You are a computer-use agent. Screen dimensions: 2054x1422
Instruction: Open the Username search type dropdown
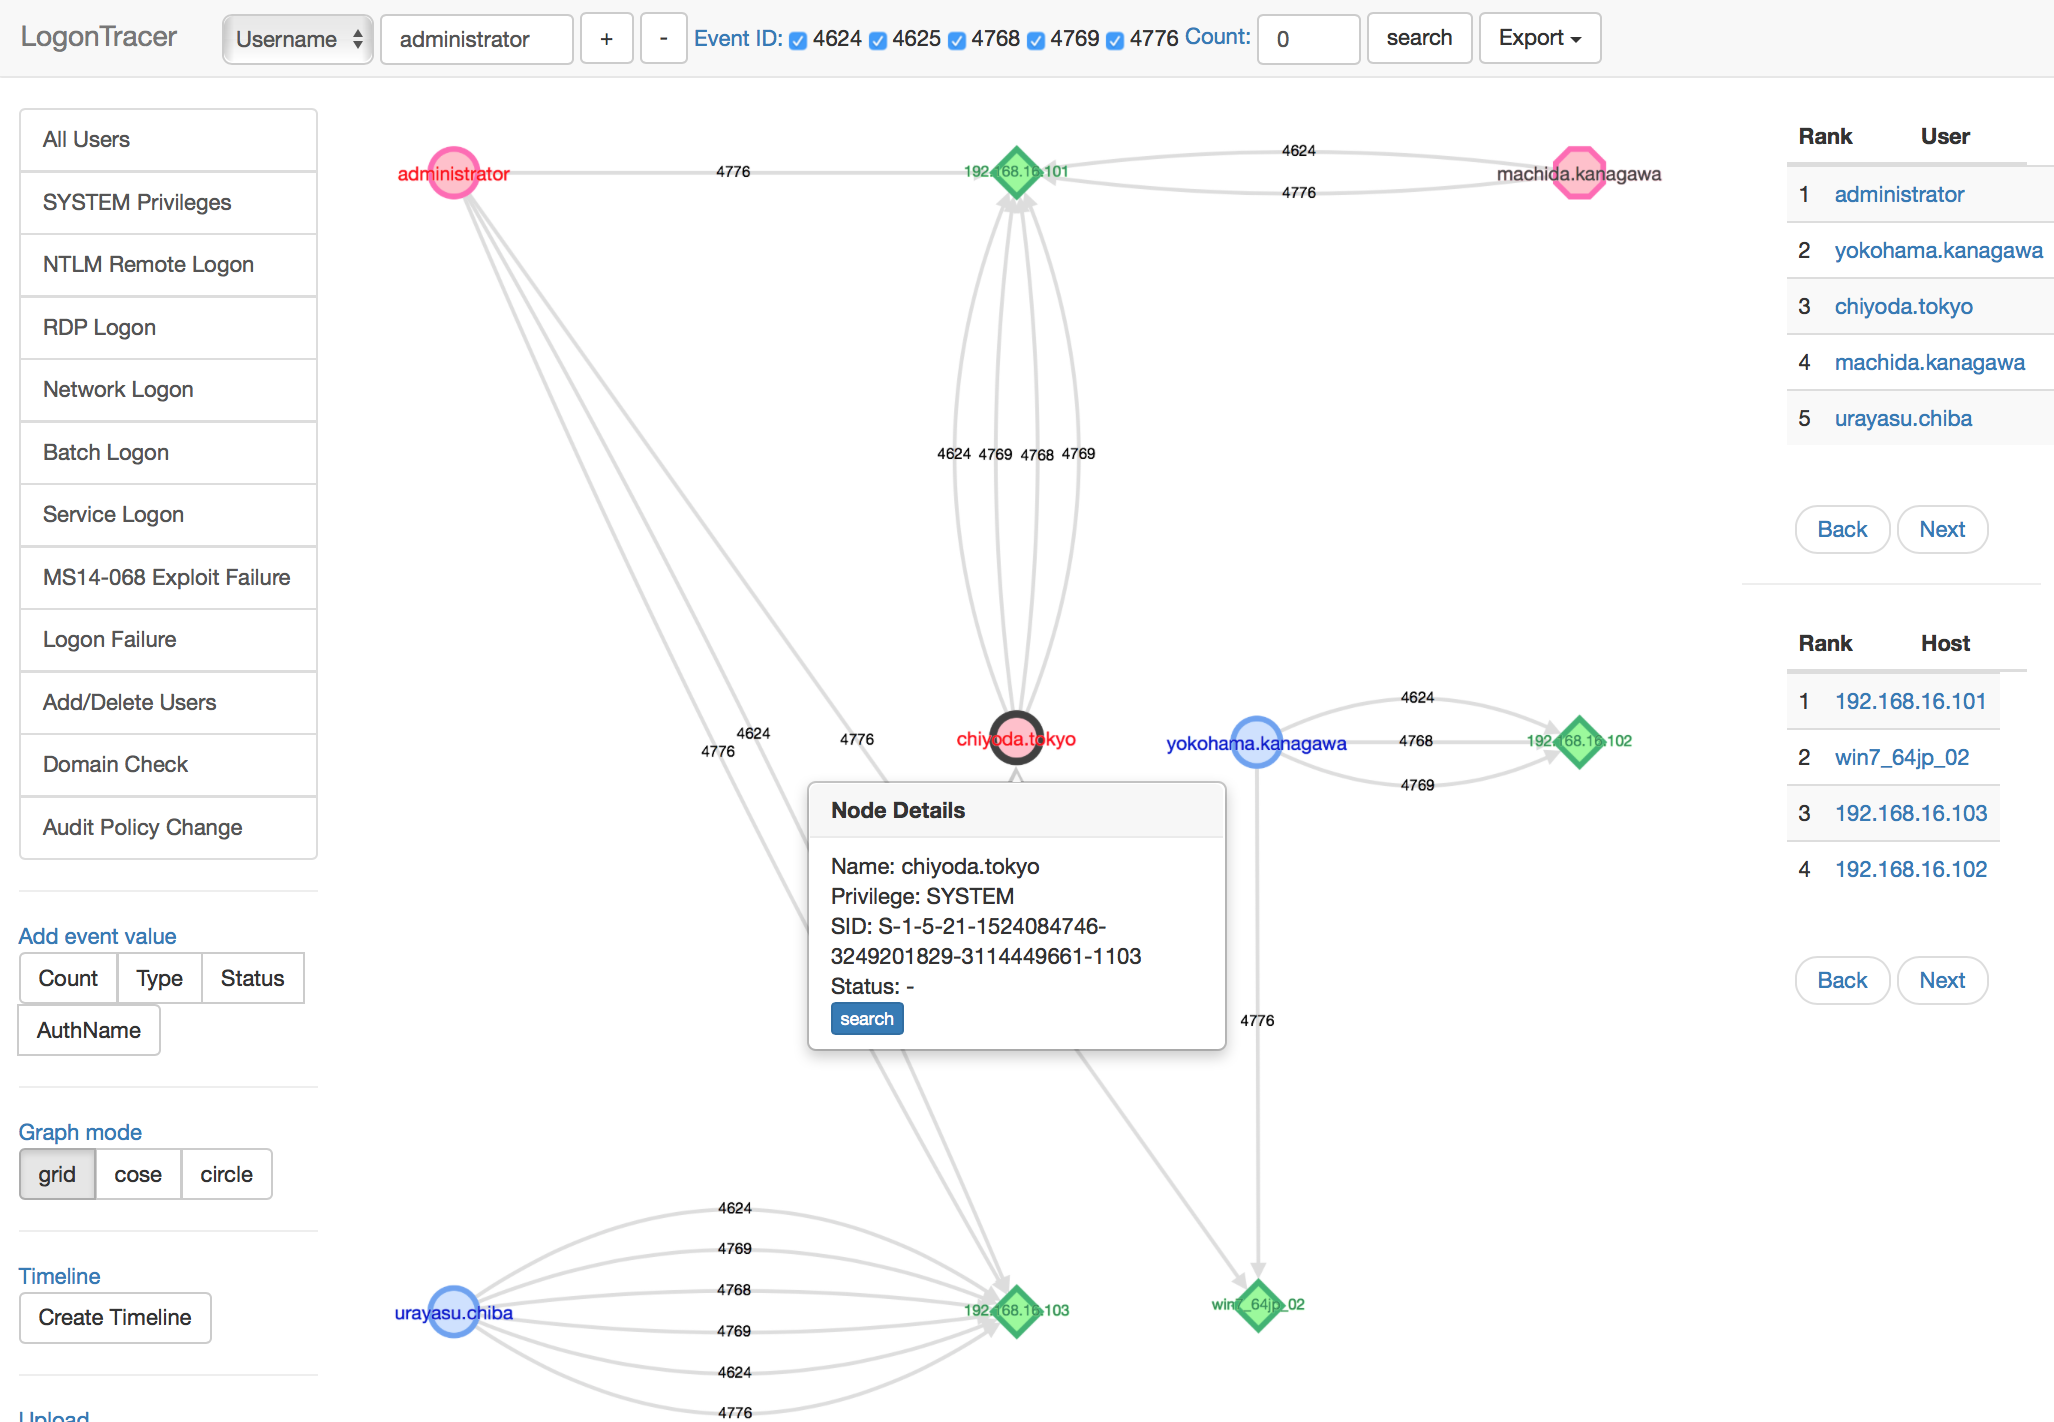click(x=297, y=39)
